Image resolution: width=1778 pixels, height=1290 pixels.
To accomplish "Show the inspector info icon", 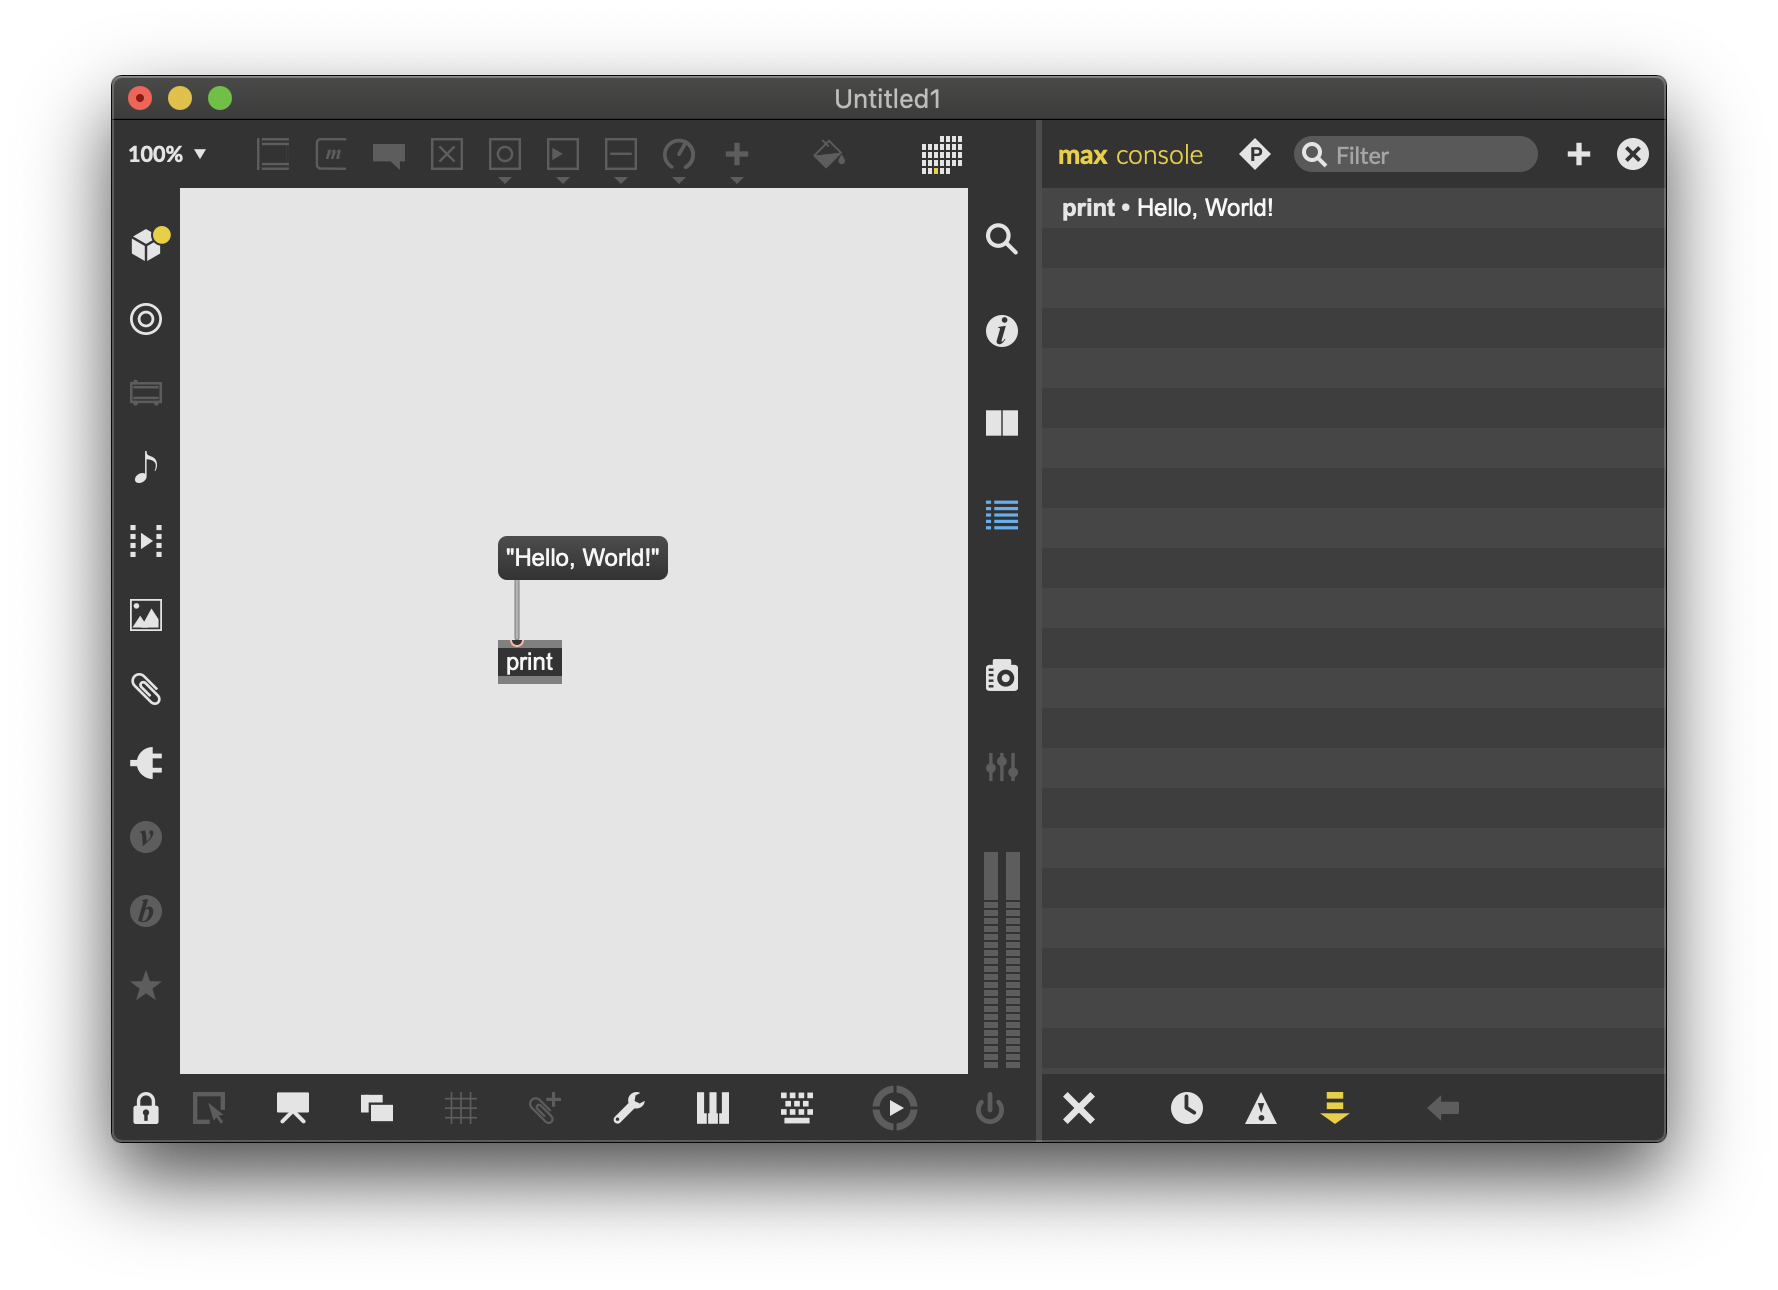I will click(x=1002, y=331).
